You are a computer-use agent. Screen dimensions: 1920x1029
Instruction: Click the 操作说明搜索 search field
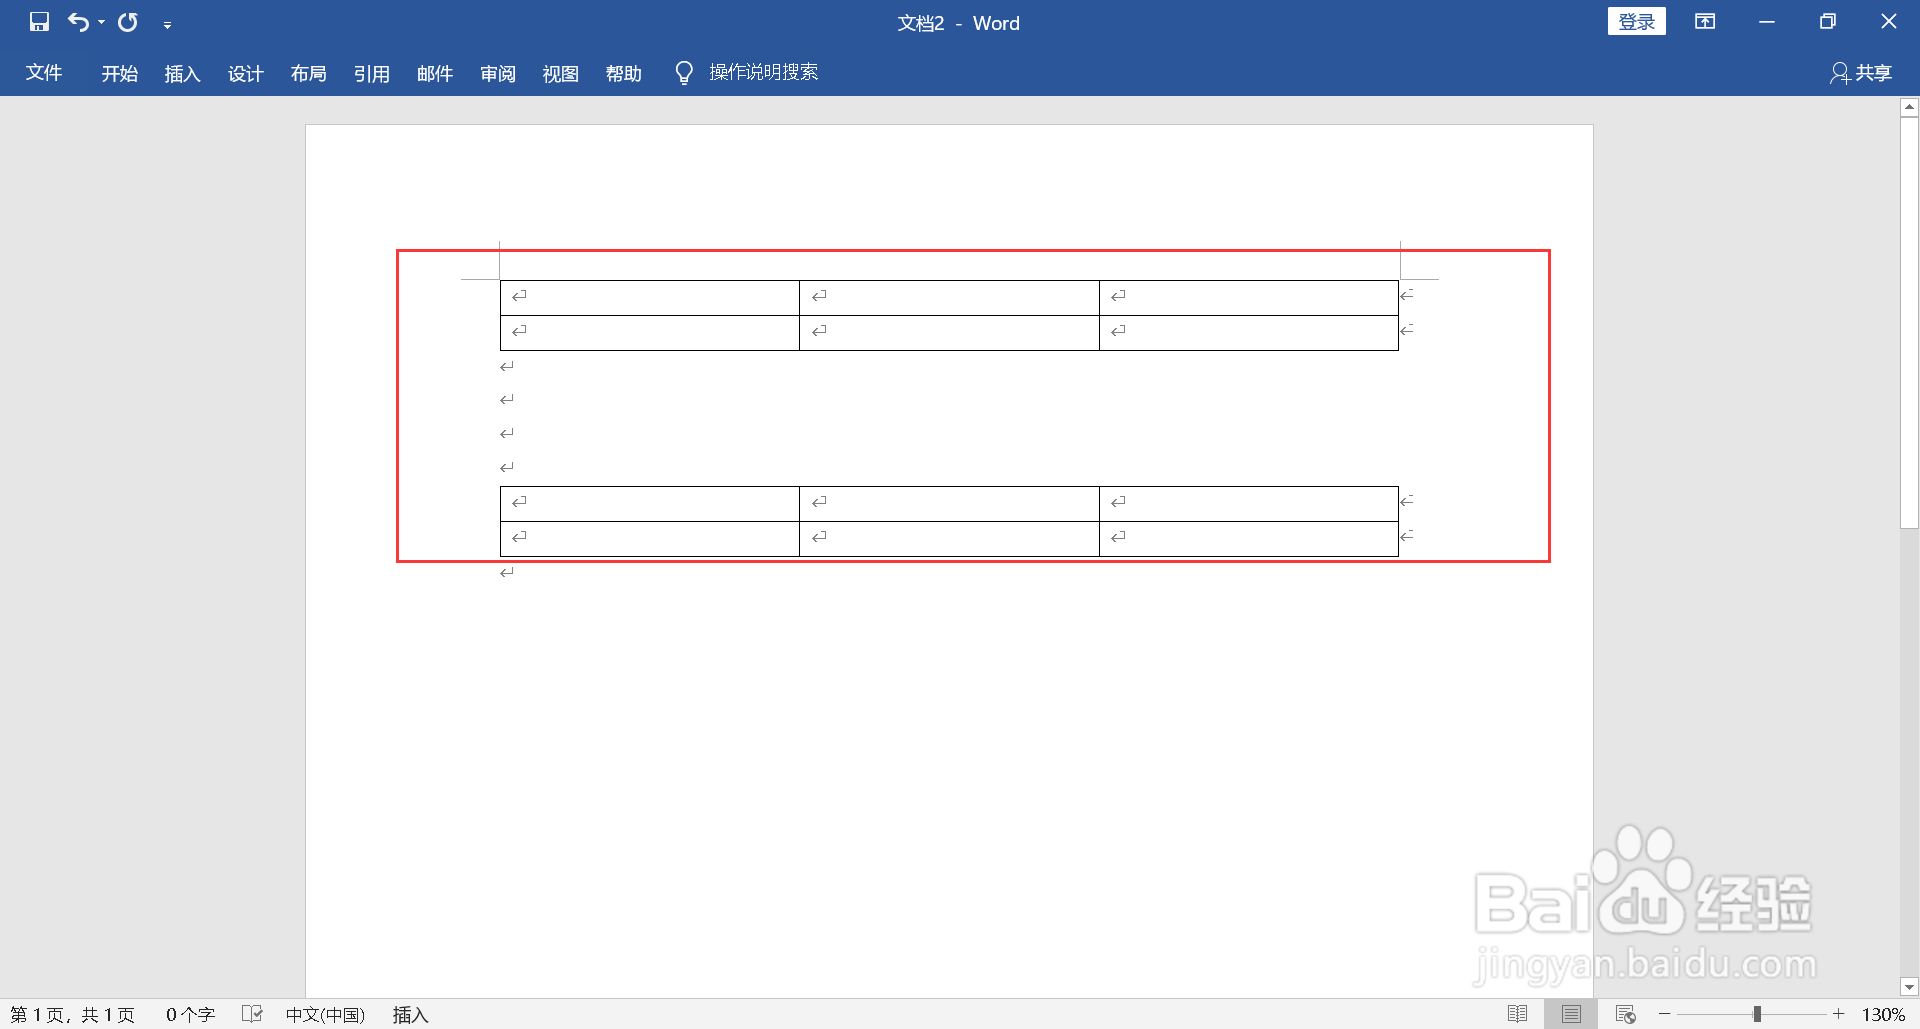point(764,72)
